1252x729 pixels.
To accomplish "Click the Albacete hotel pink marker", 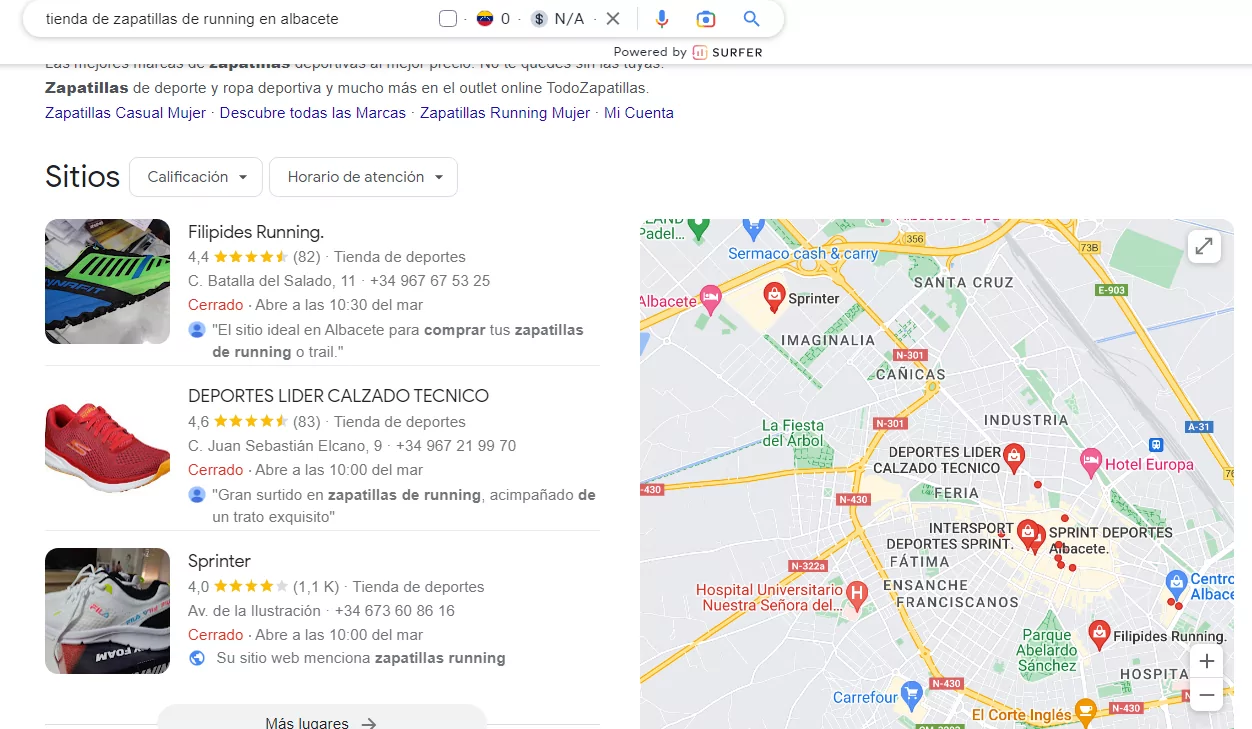I will 711,297.
